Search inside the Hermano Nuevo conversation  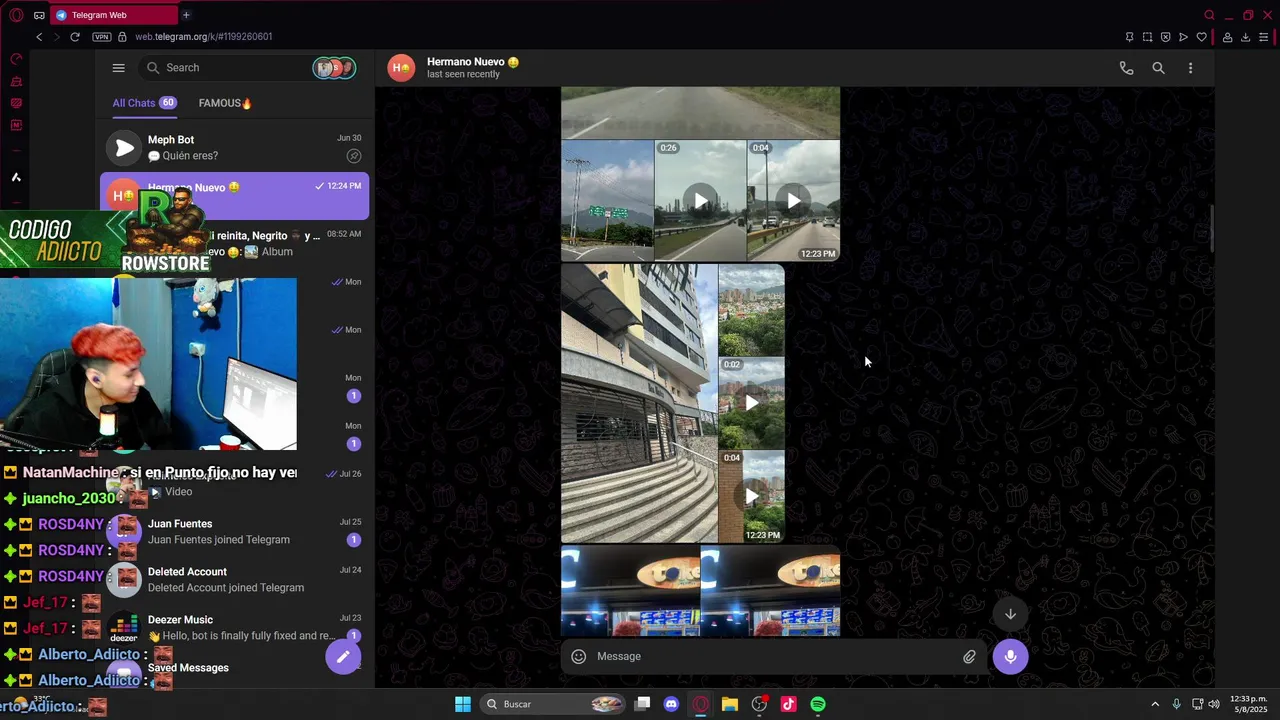[1158, 68]
